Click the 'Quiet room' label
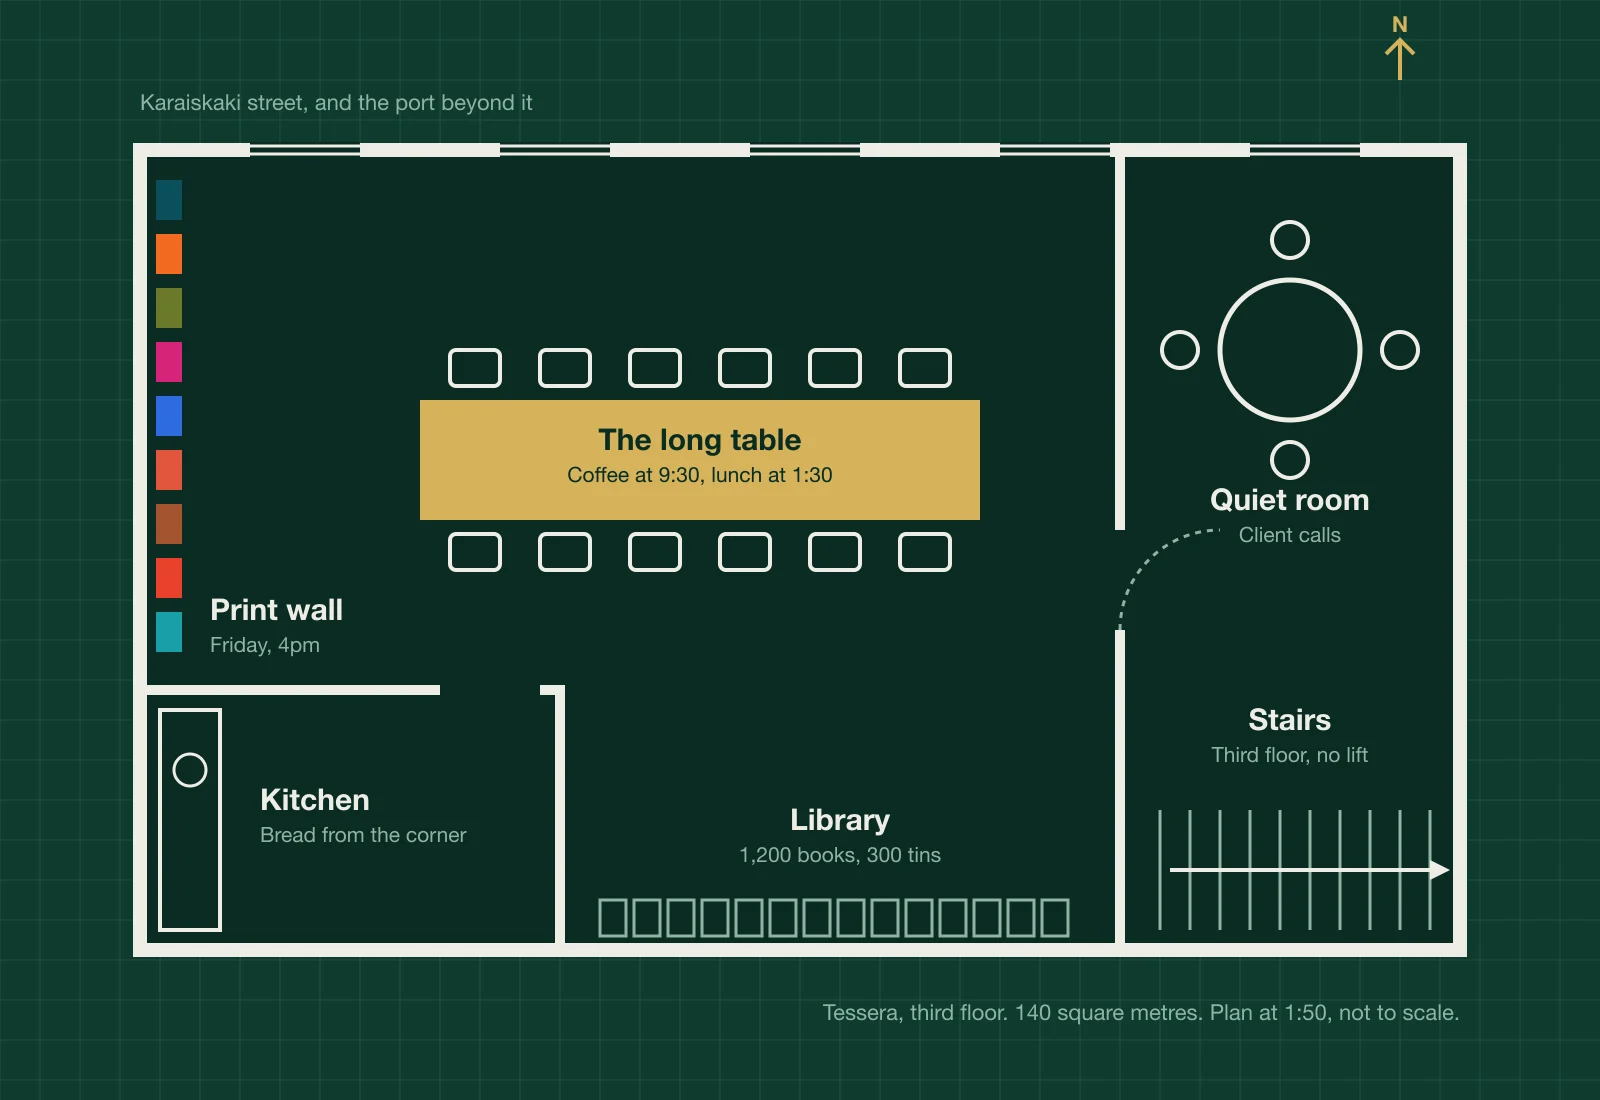 click(1290, 500)
